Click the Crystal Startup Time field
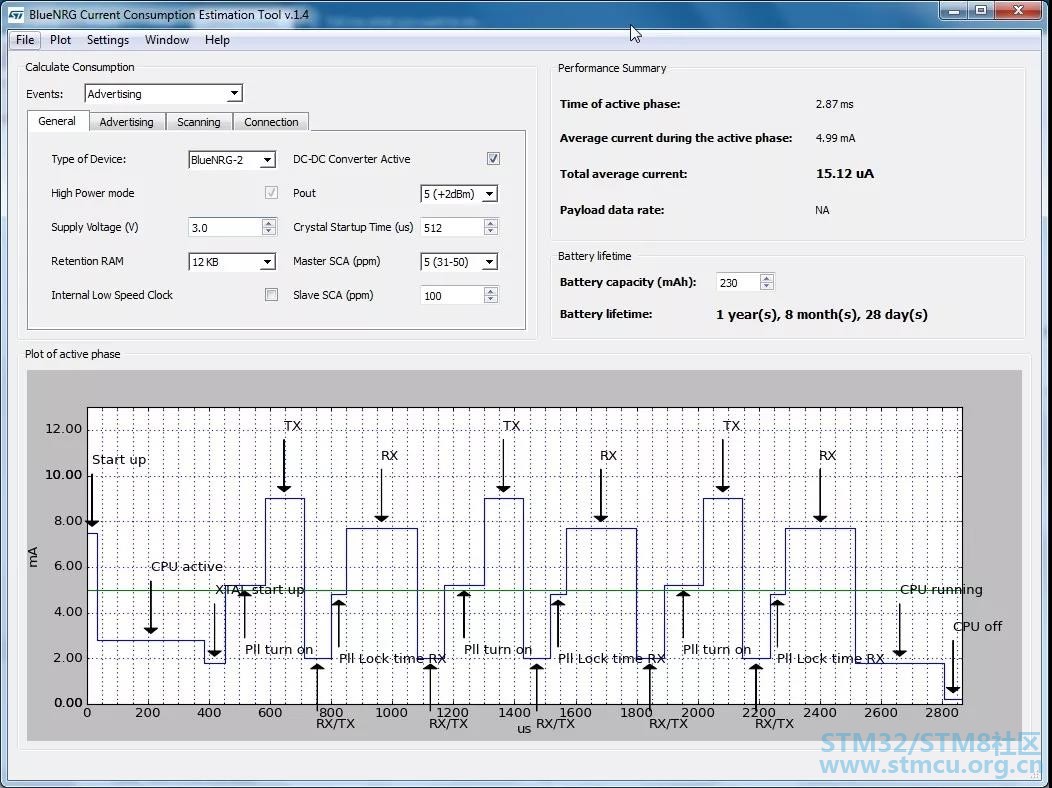1052x788 pixels. click(452, 227)
